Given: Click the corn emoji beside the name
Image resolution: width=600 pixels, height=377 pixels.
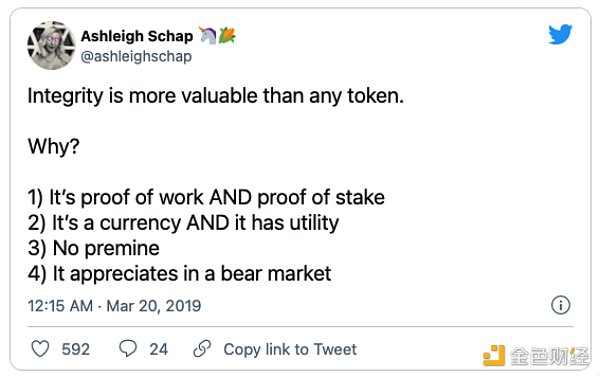Looking at the screenshot, I should pos(227,36).
